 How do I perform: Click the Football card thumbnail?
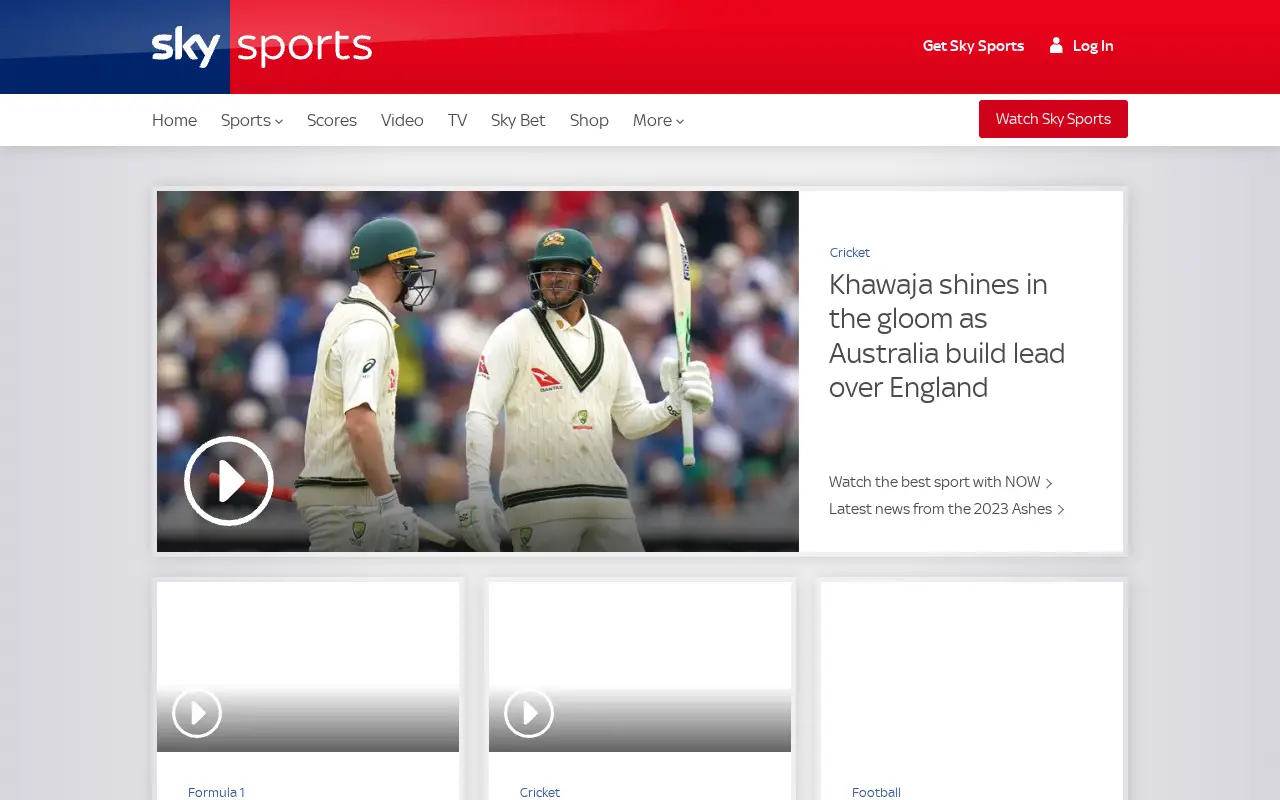click(x=972, y=667)
